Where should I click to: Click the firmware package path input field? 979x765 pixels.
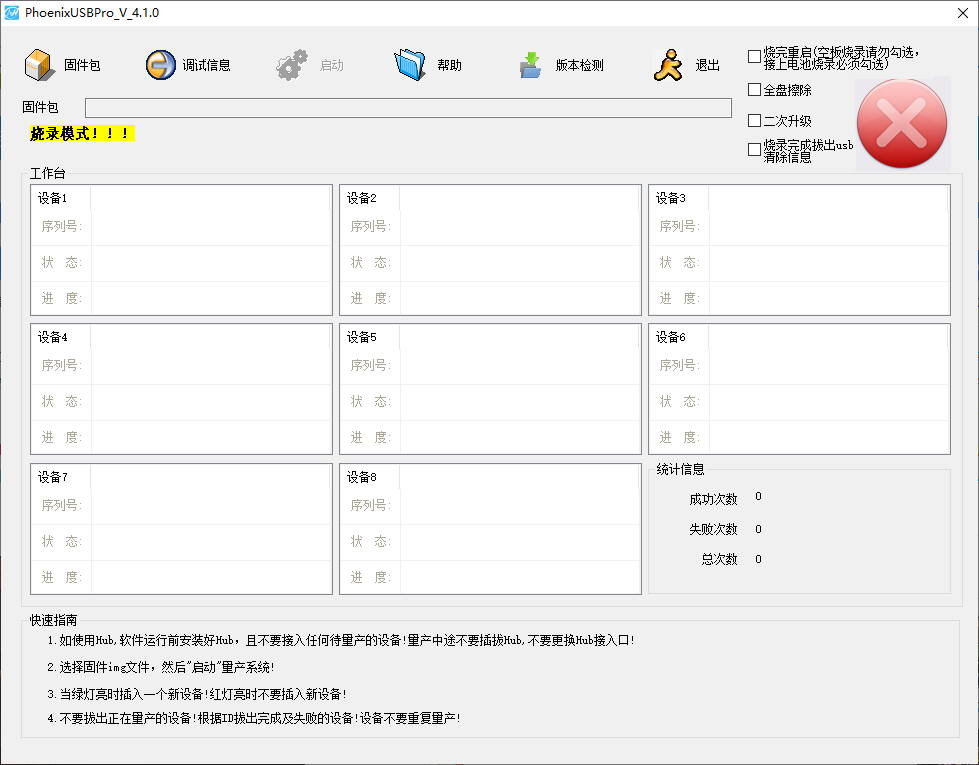click(408, 108)
